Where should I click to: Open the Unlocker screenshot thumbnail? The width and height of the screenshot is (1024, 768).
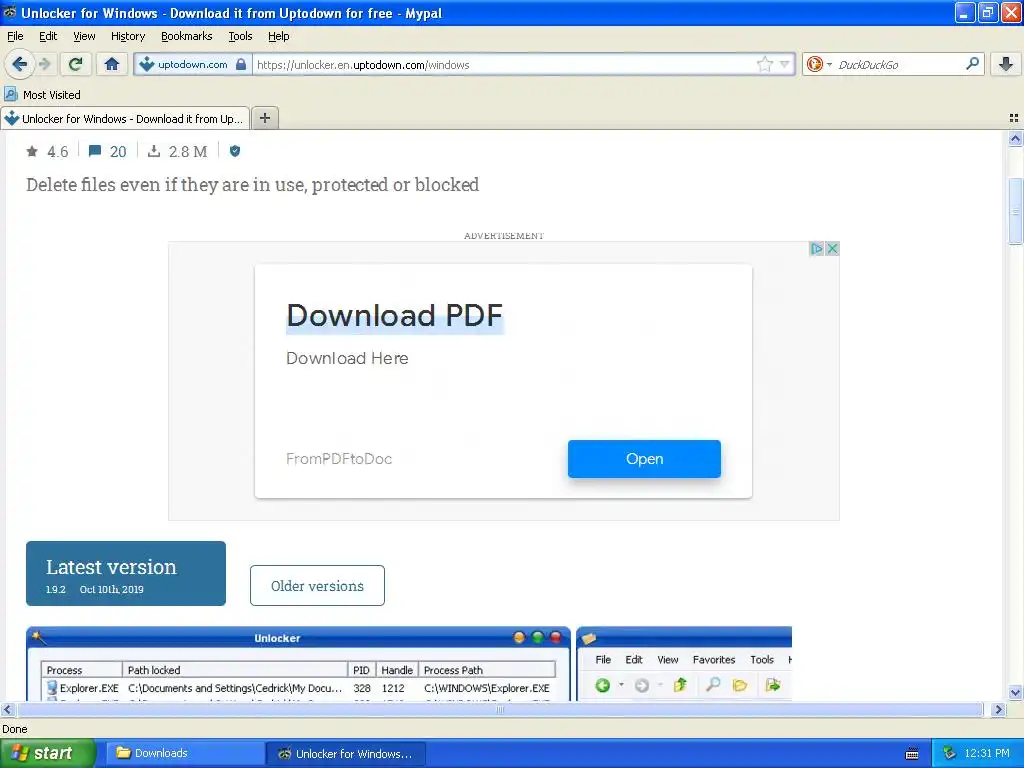coord(298,664)
